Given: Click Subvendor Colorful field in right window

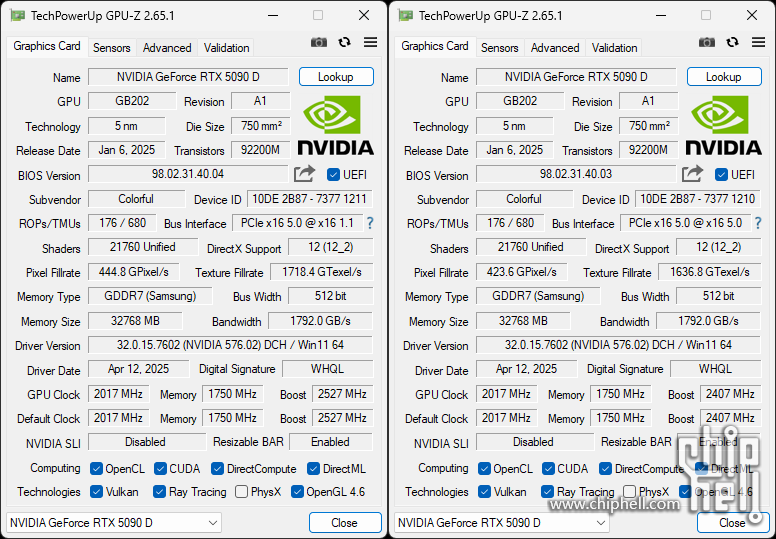Looking at the screenshot, I should click(x=524, y=199).
